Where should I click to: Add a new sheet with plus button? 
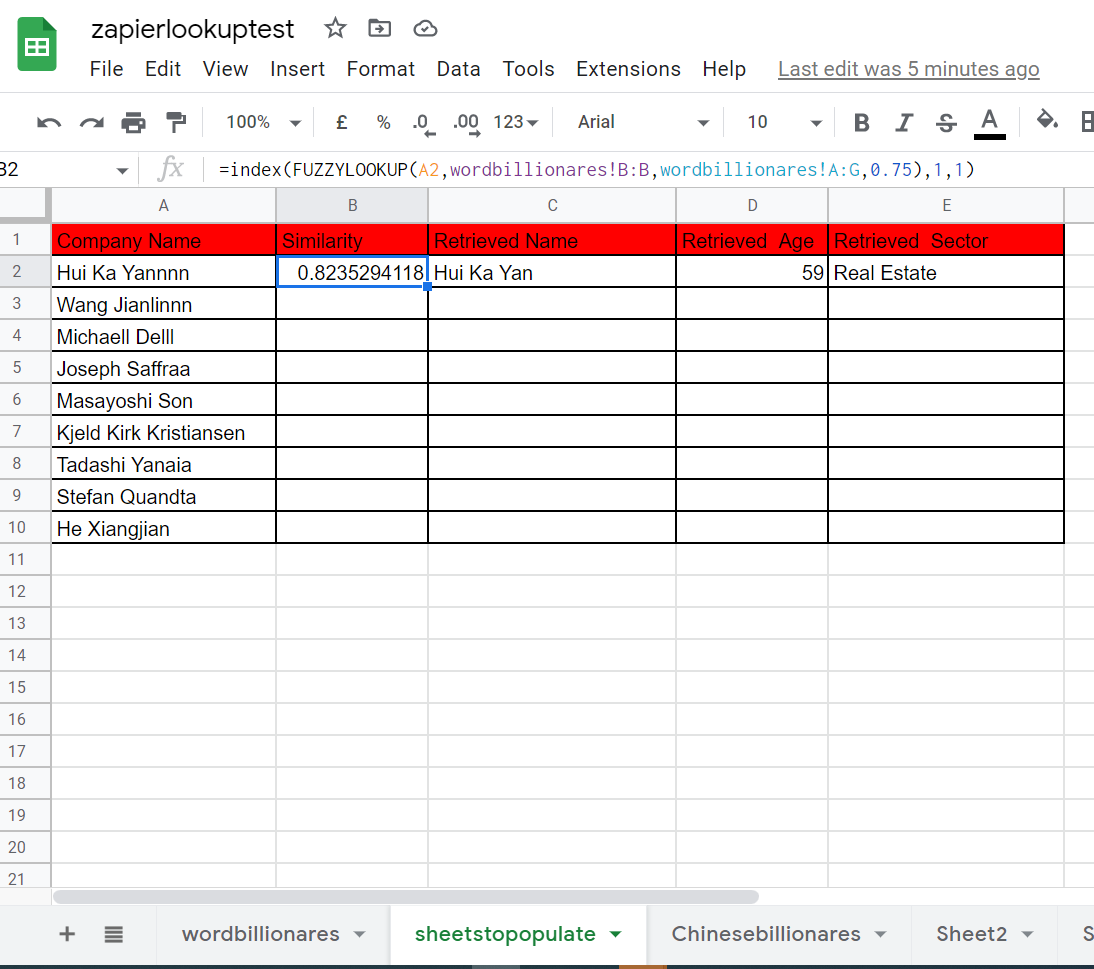click(x=67, y=934)
